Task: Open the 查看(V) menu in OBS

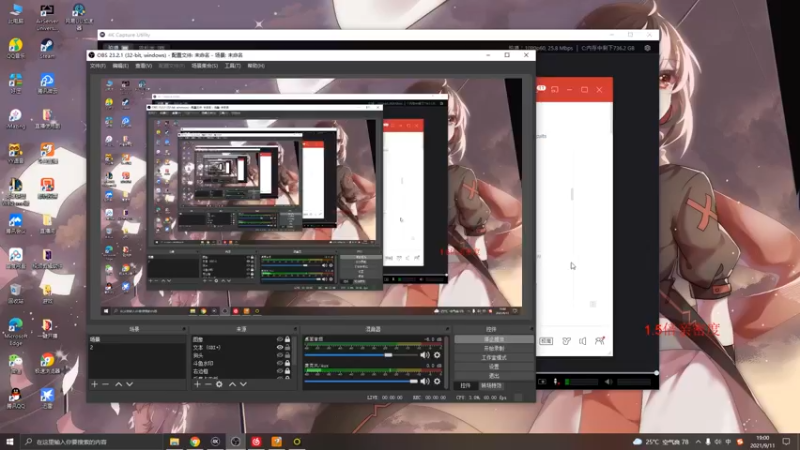Action: pyautogui.click(x=143, y=66)
